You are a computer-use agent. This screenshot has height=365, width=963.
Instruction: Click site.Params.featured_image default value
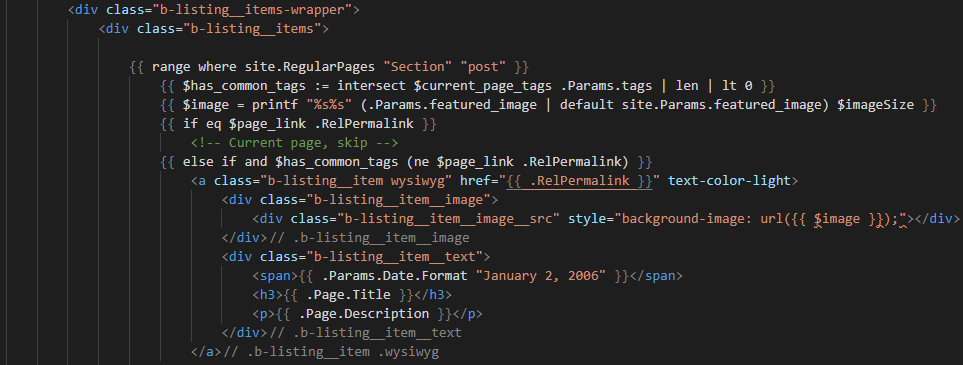(722, 104)
